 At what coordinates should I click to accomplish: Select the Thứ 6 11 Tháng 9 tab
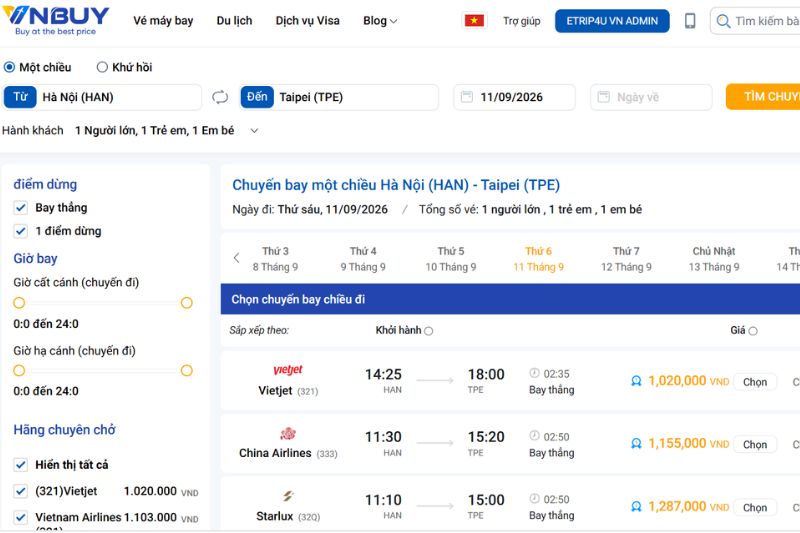click(x=539, y=259)
